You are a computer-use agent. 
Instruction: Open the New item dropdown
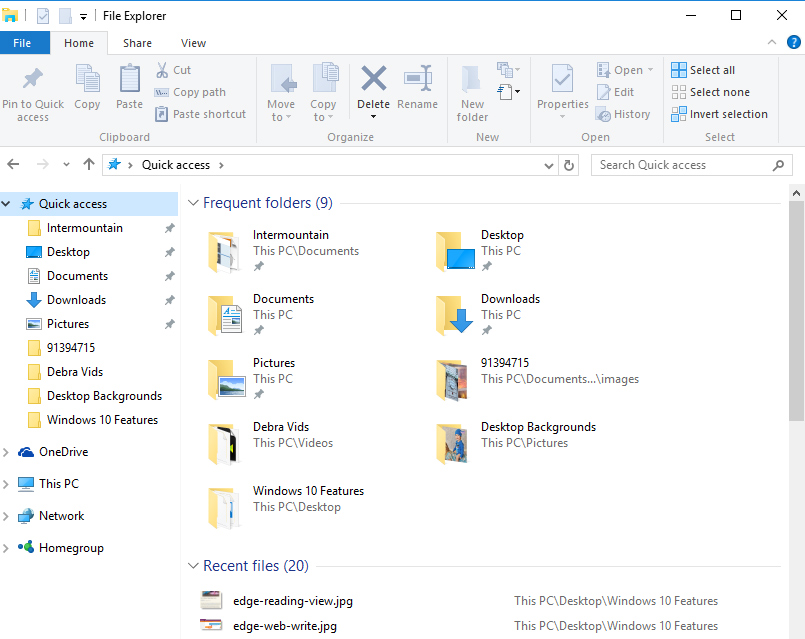point(508,68)
